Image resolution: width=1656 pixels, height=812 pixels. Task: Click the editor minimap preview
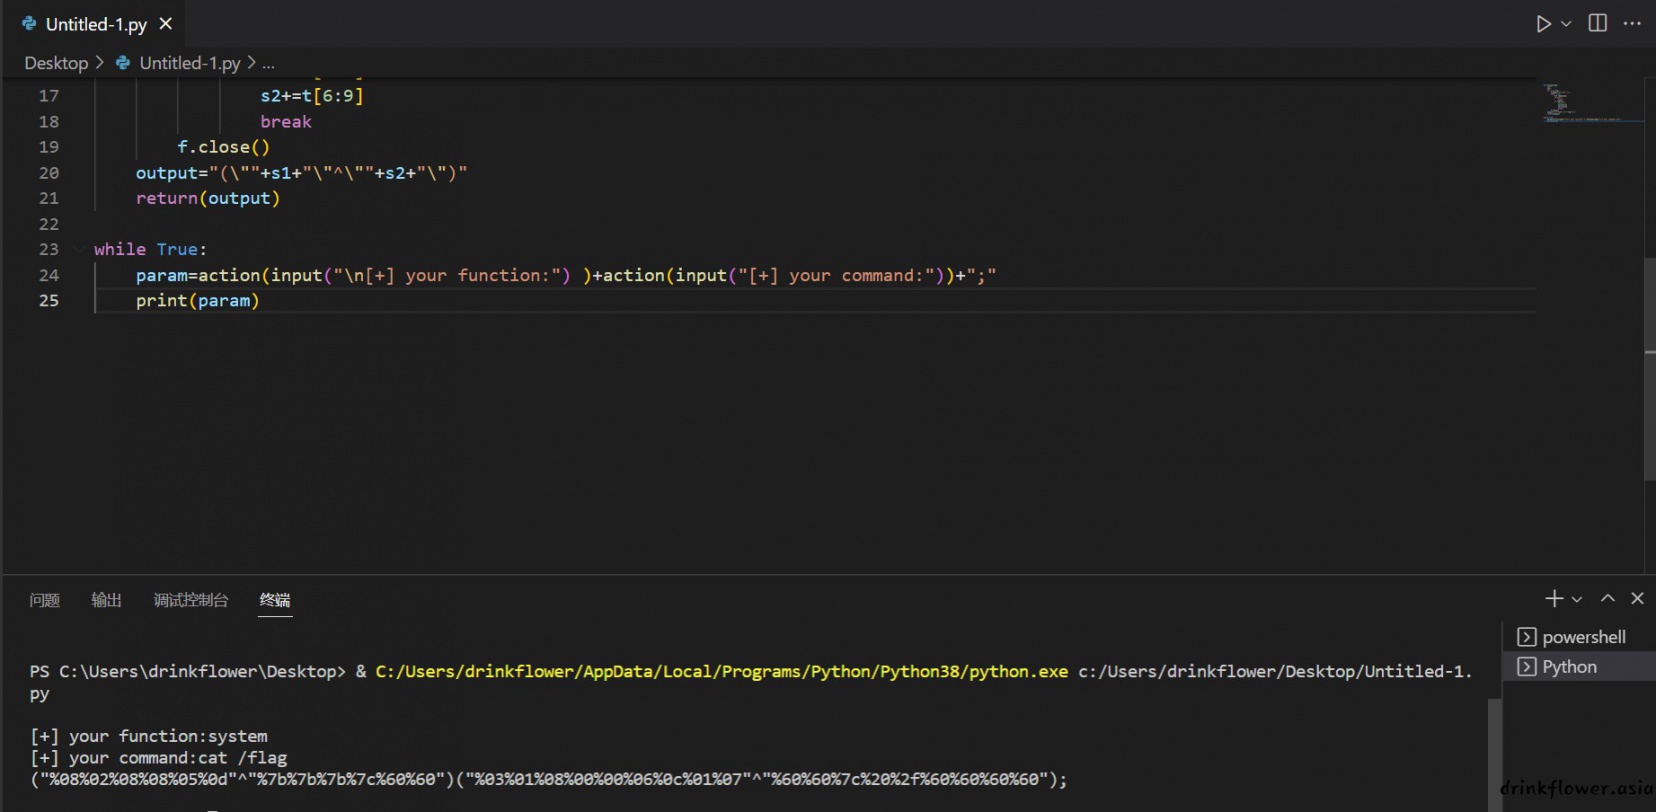click(x=1592, y=103)
